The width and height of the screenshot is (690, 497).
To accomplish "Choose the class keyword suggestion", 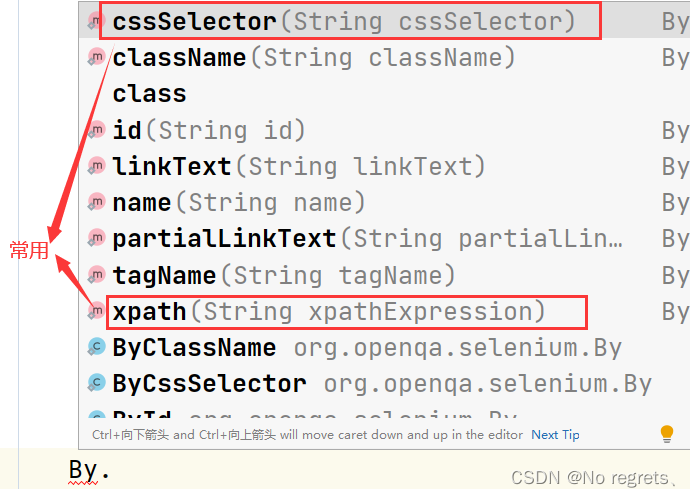I will pos(384,93).
